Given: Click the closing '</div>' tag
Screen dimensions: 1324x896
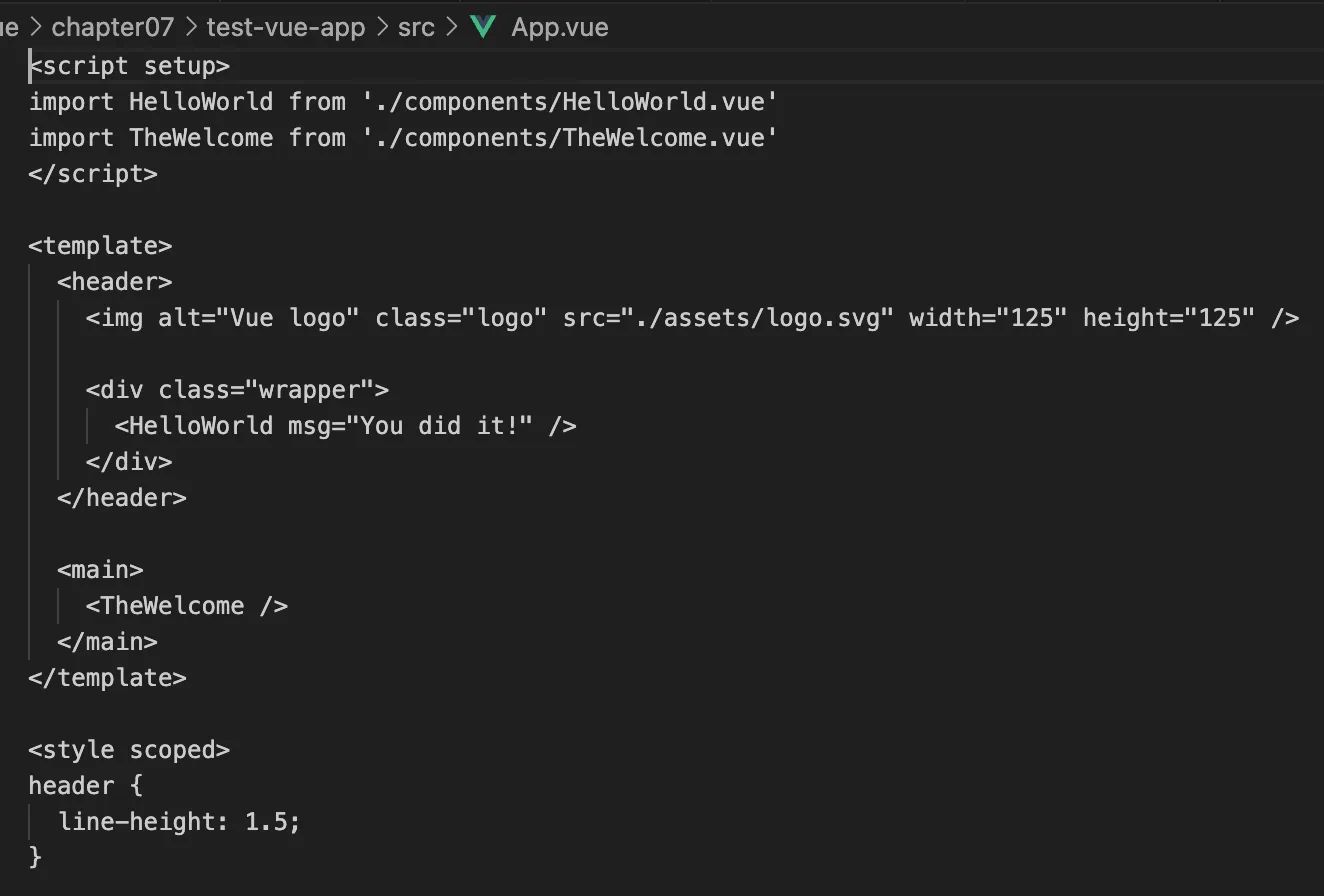Looking at the screenshot, I should pyautogui.click(x=129, y=462).
